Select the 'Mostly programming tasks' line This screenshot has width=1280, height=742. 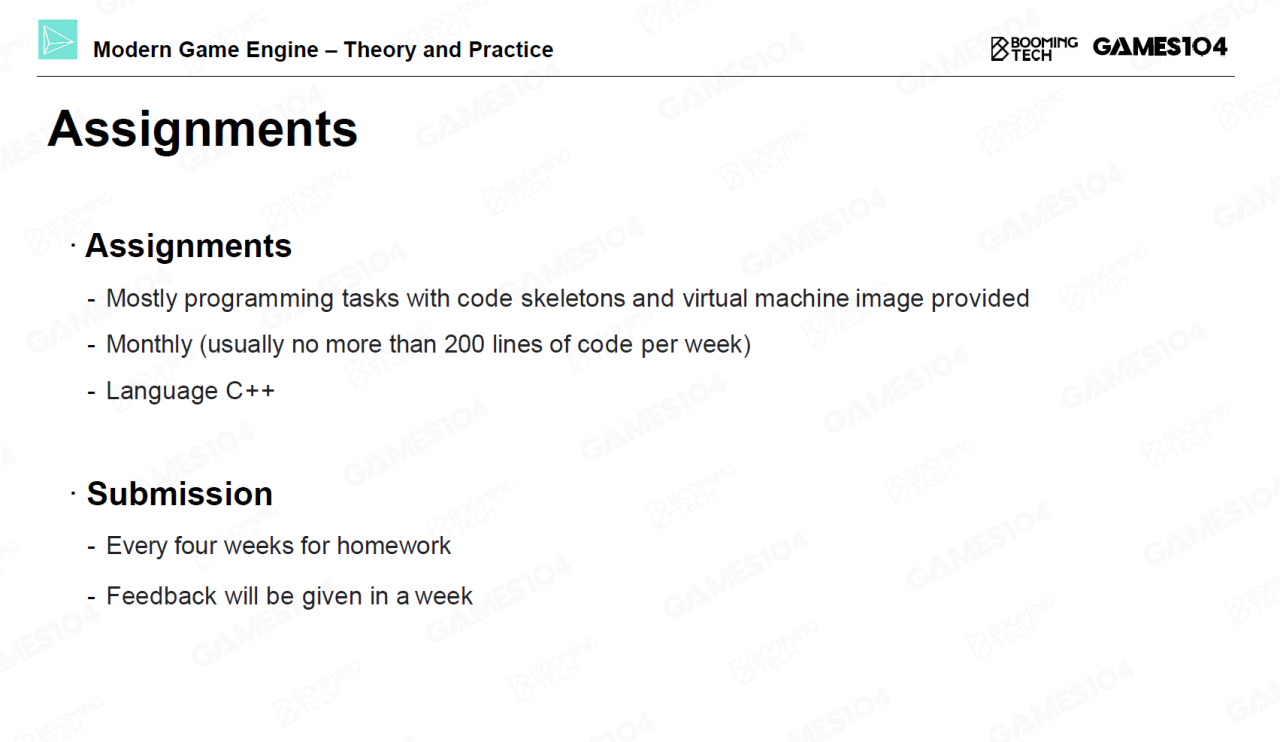pyautogui.click(x=567, y=298)
